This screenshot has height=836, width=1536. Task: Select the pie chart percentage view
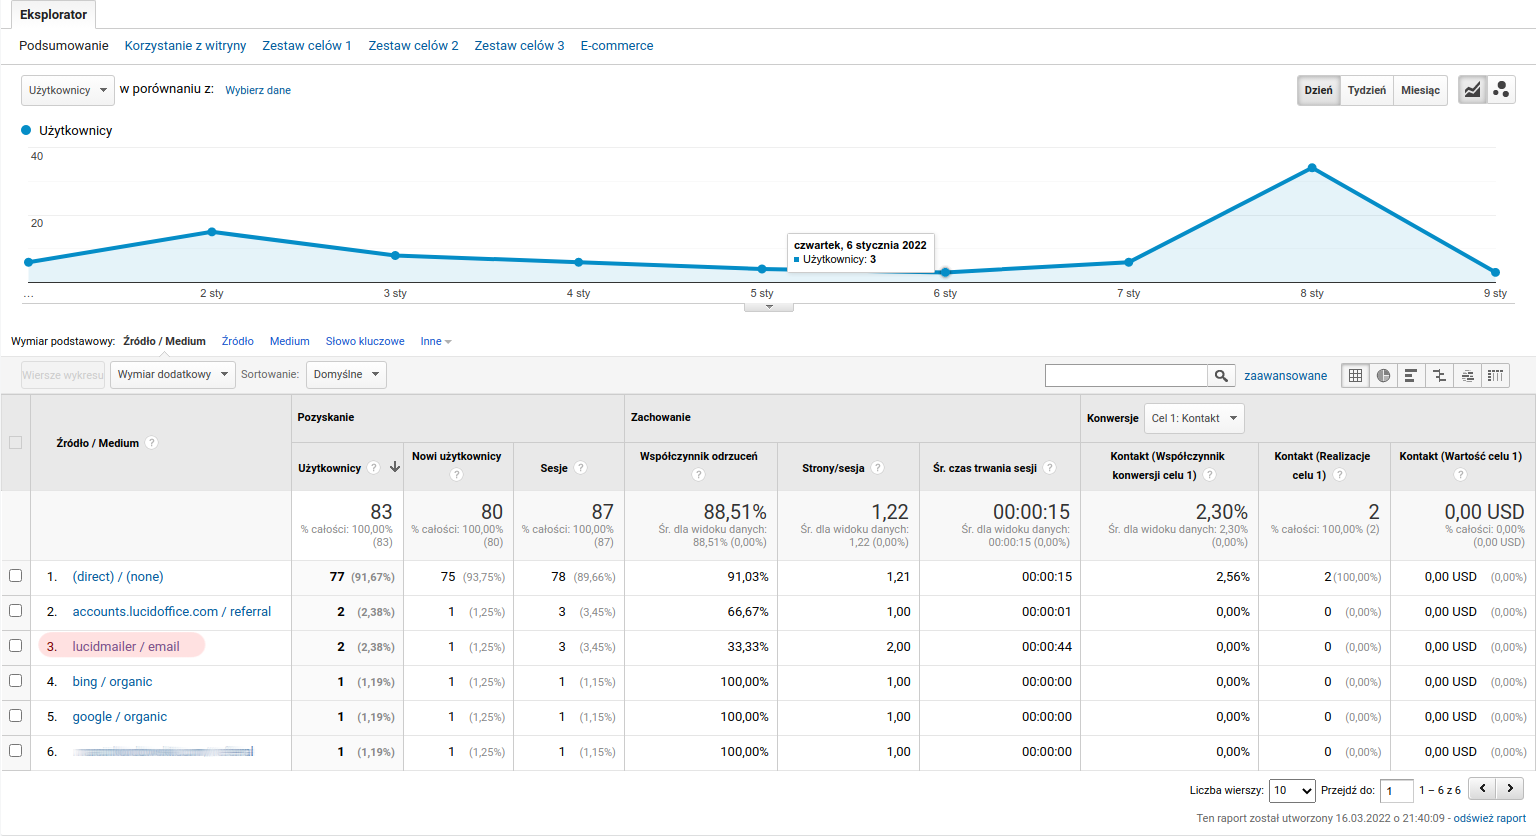1383,376
